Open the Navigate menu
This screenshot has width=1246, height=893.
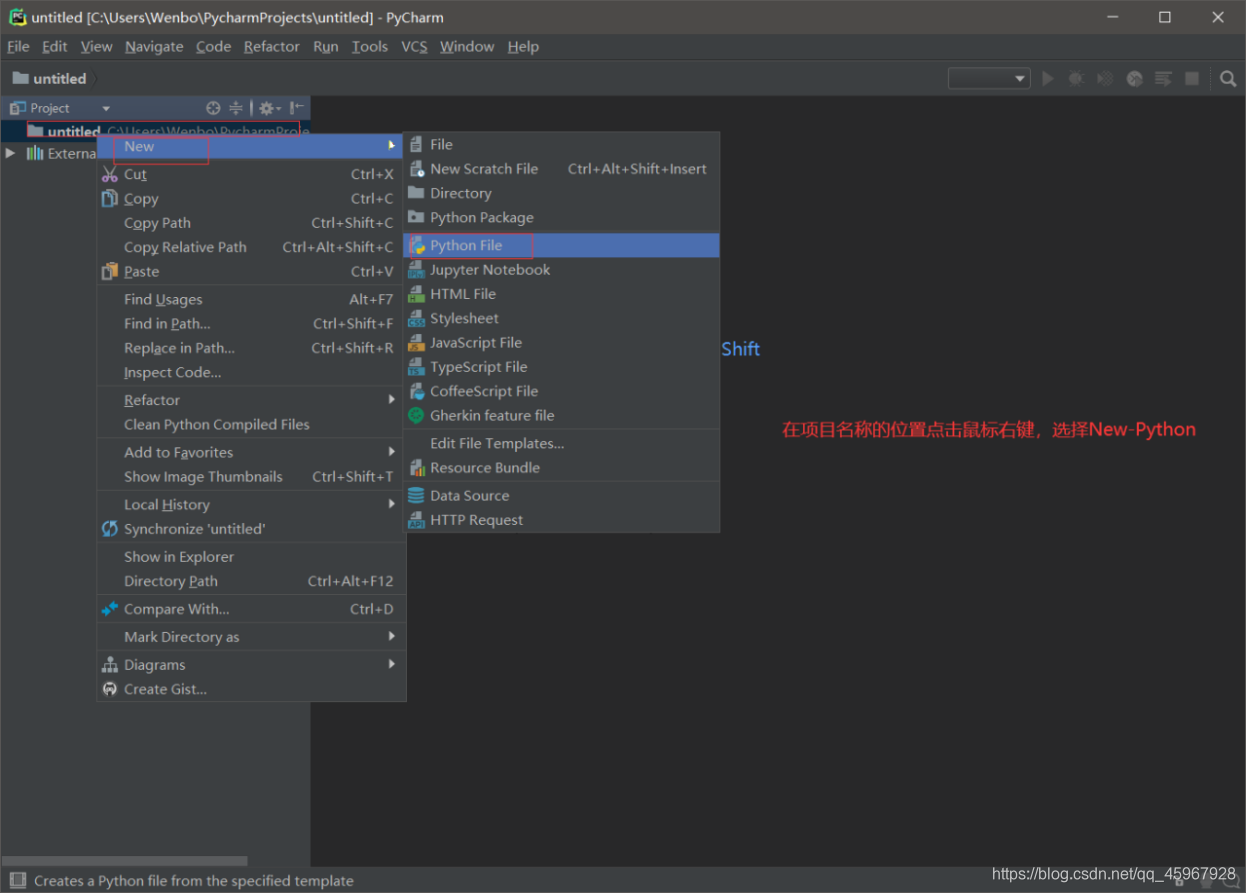[x=154, y=47]
